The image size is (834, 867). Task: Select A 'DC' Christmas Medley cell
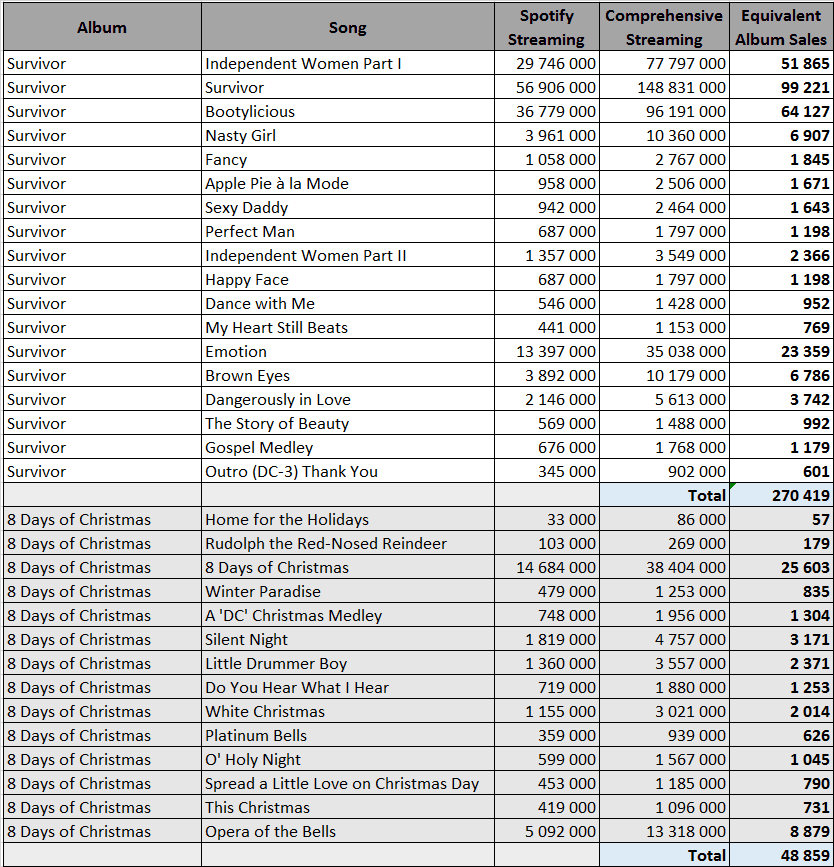(x=348, y=615)
